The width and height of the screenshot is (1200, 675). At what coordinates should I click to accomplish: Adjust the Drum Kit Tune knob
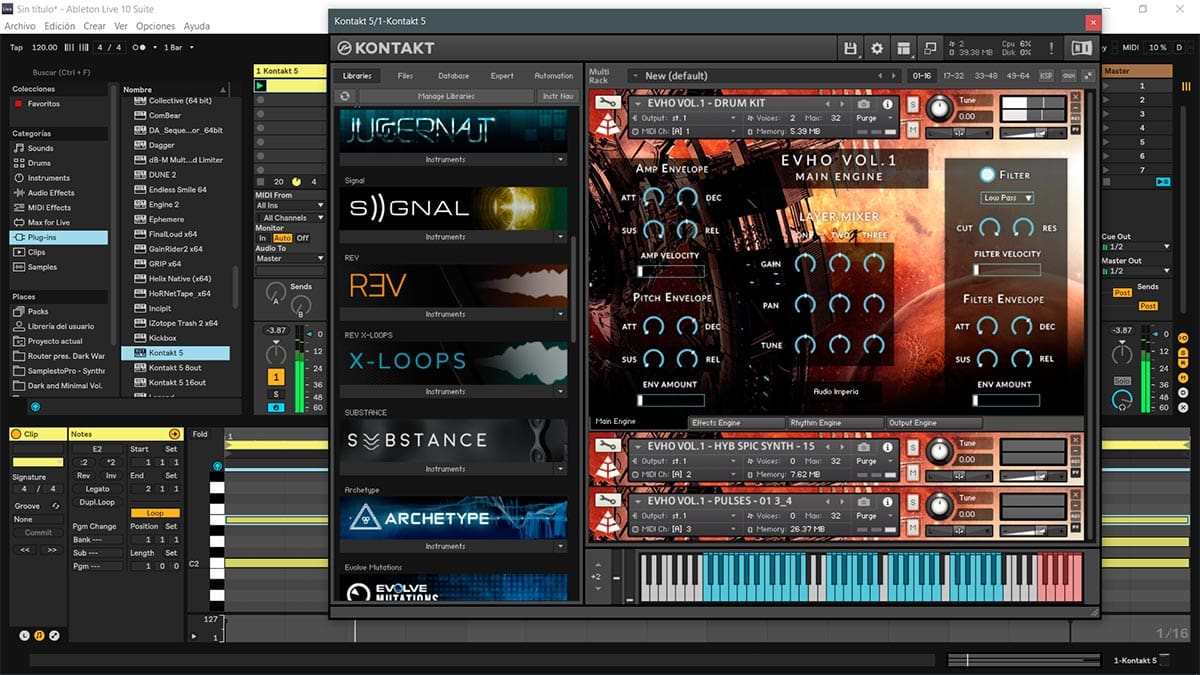coord(939,109)
